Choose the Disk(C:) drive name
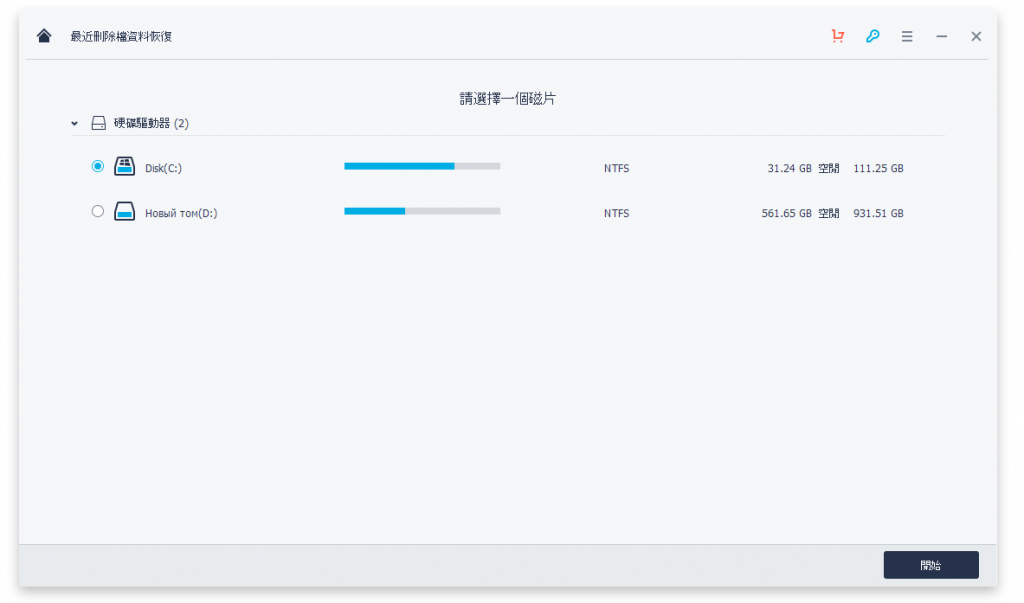The width and height of the screenshot is (1024, 603). (163, 168)
